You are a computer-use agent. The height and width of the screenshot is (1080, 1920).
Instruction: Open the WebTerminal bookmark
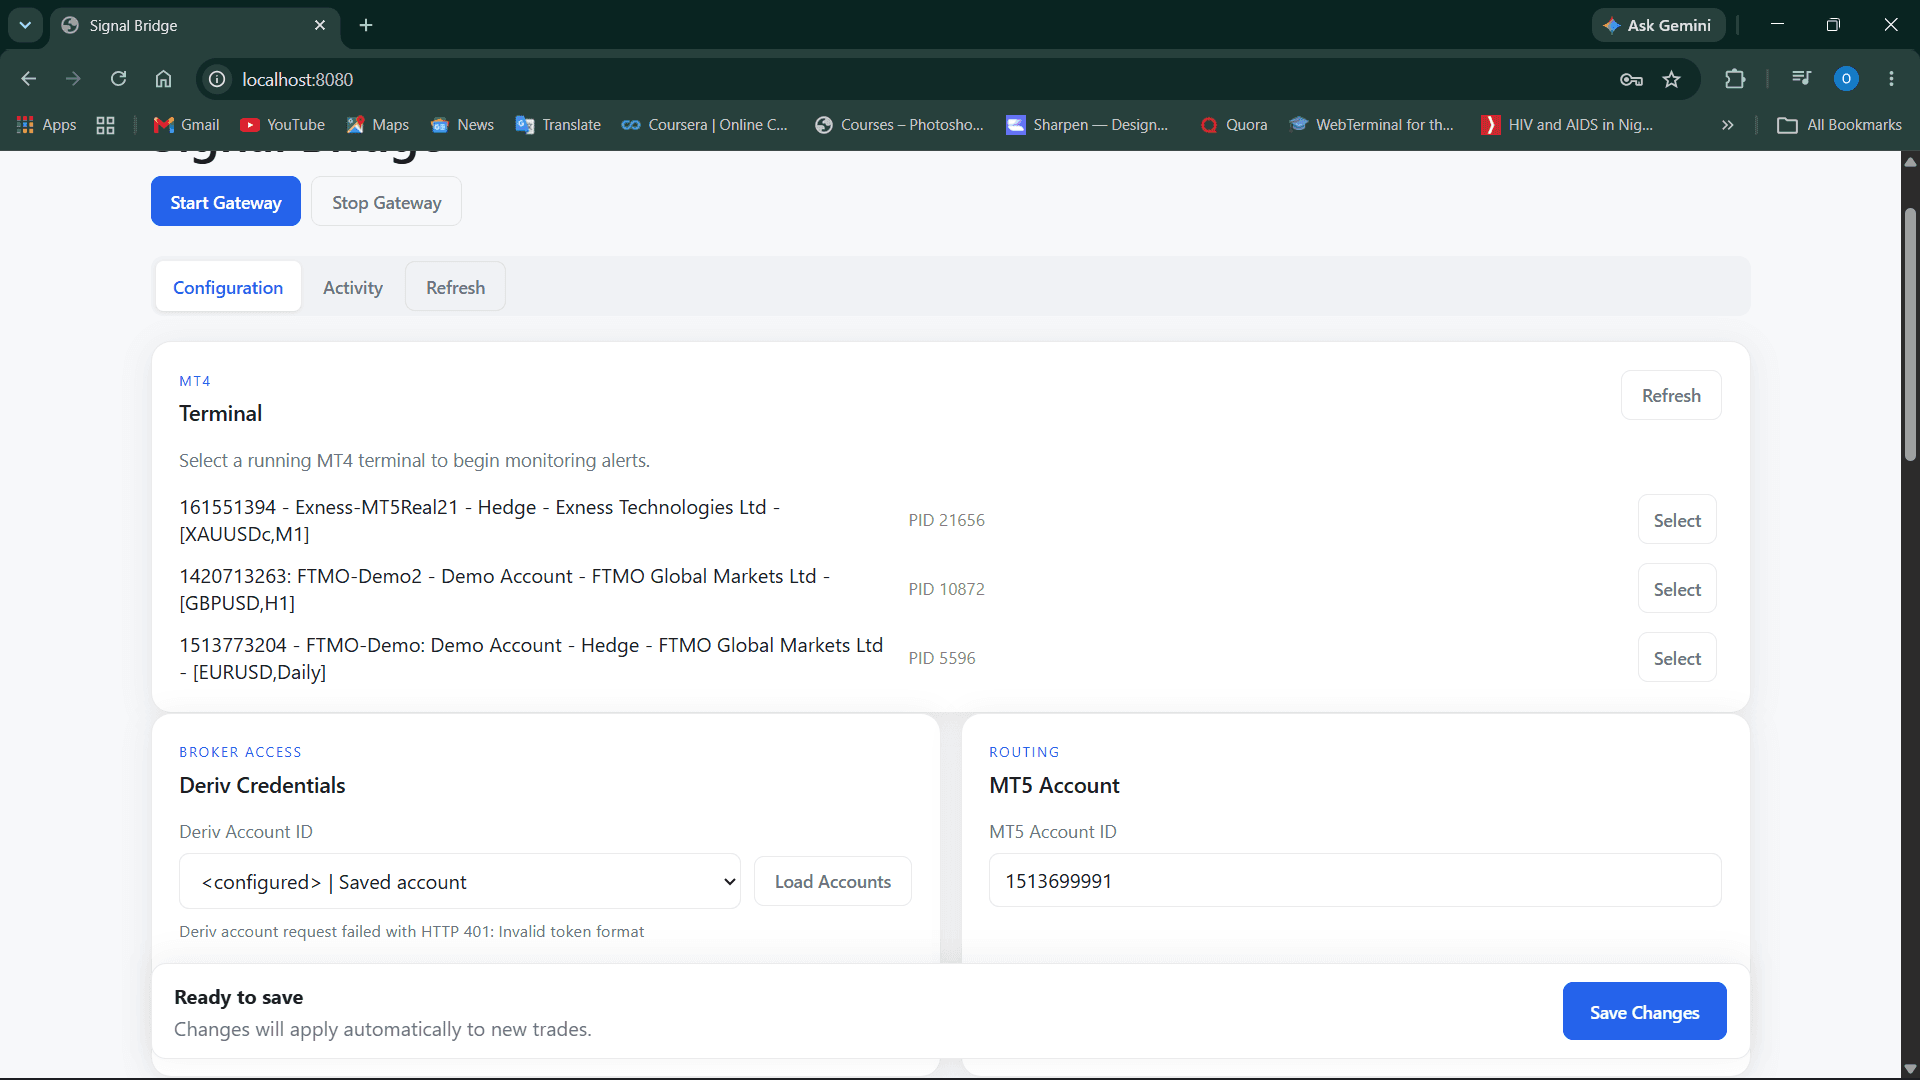1371,125
